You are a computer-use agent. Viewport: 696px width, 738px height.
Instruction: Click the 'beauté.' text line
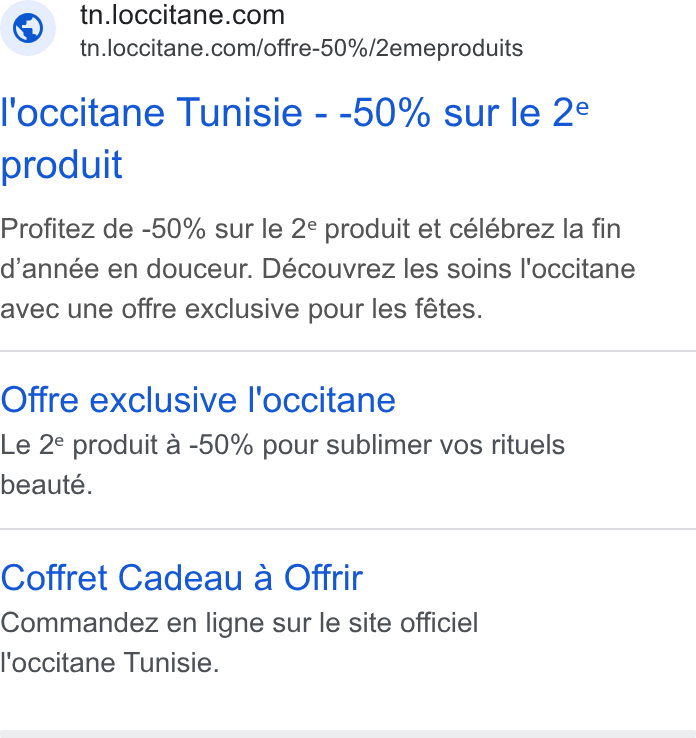click(47, 485)
